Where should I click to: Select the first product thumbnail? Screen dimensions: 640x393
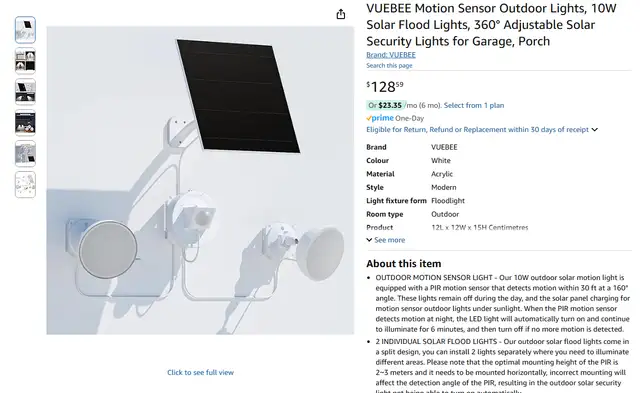(x=25, y=30)
